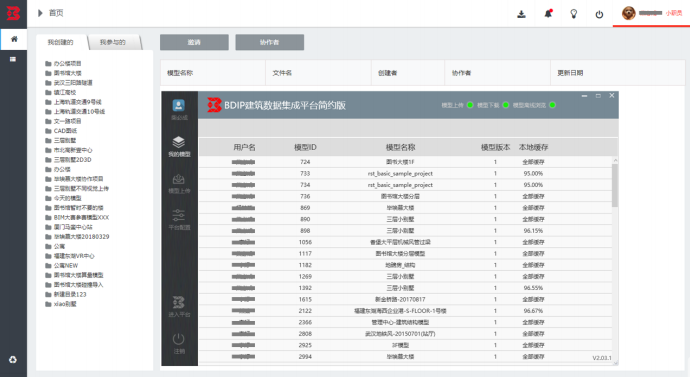
Task: Click 模型ID header in BDIP table
Action: point(305,147)
